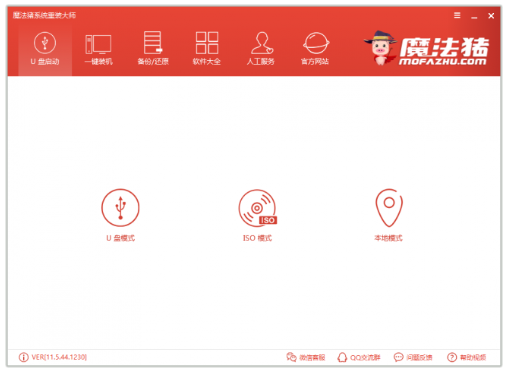Click the VER[11.5.44.1230] version text

(59, 357)
